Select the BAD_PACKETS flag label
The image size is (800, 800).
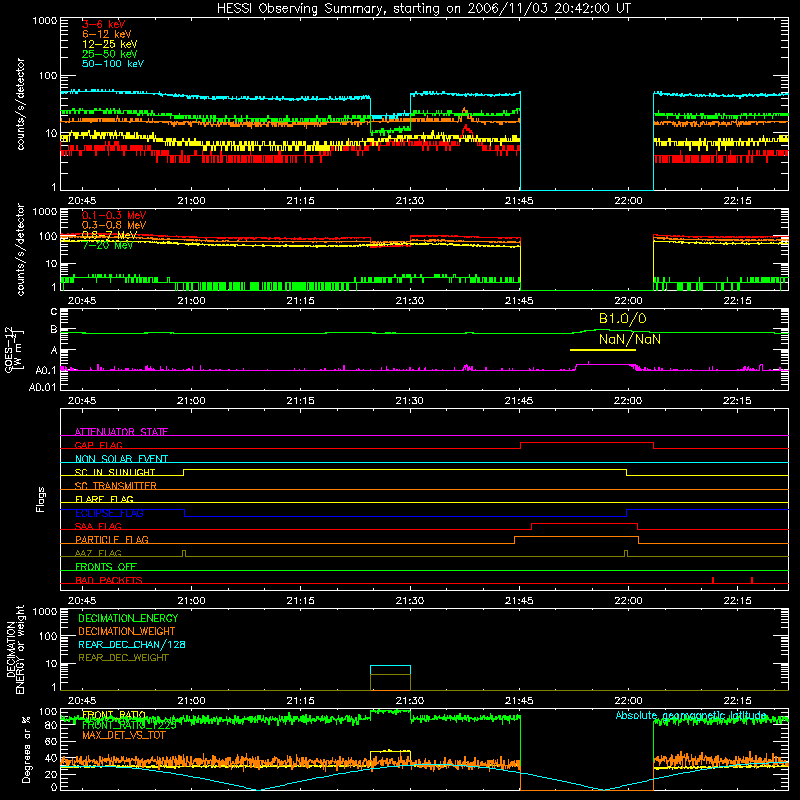pos(109,580)
